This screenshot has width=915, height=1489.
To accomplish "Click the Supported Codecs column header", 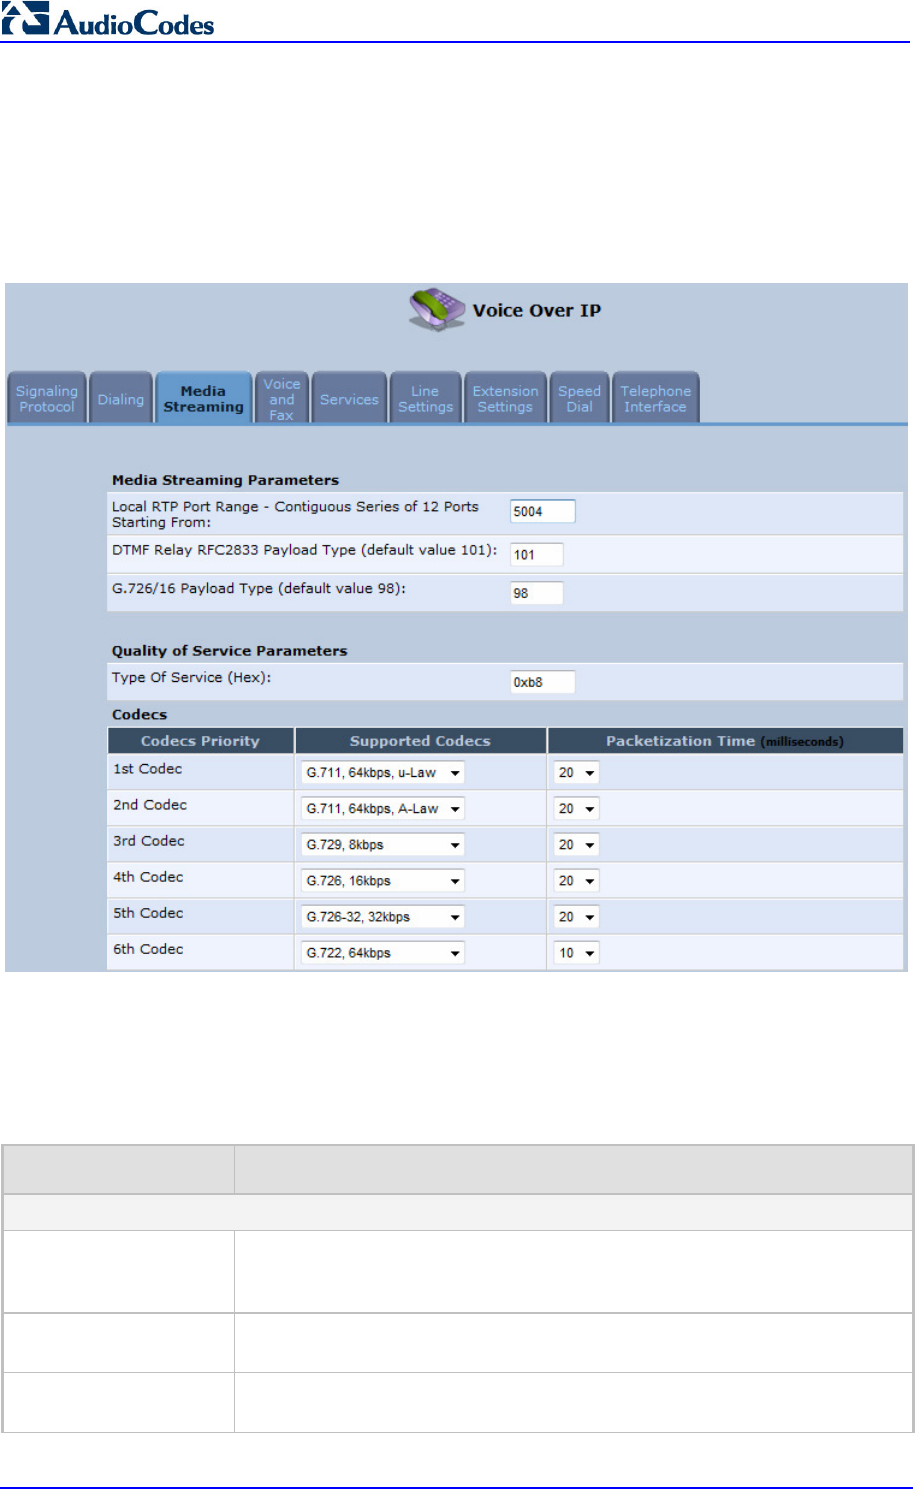I will coord(420,741).
